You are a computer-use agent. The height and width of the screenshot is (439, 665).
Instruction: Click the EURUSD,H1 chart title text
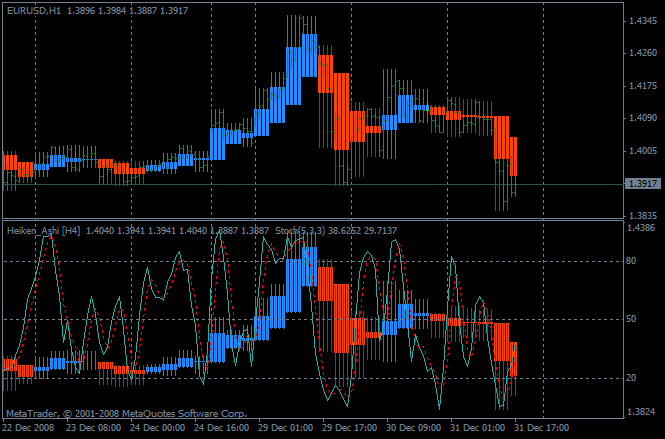click(x=34, y=11)
